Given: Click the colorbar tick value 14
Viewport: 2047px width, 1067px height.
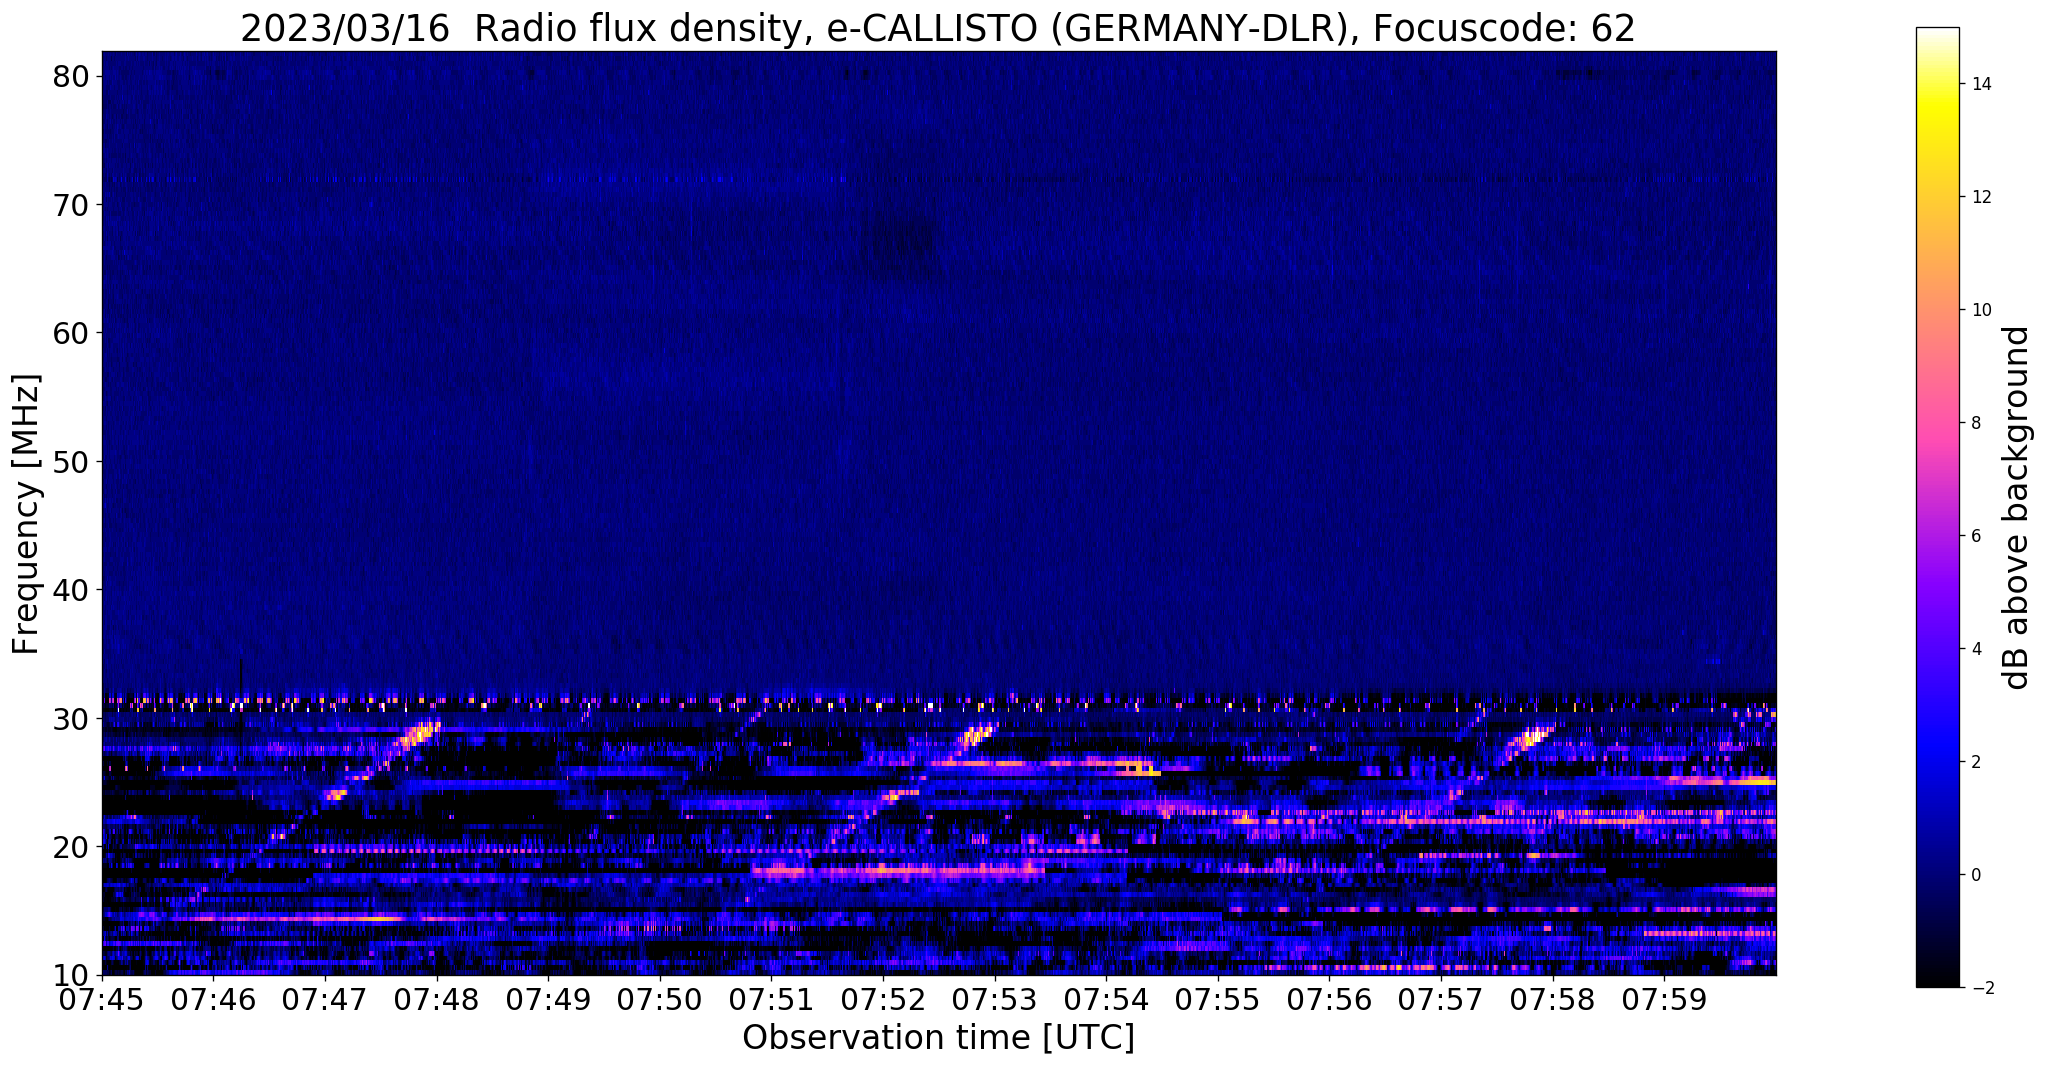Looking at the screenshot, I should 1980,85.
